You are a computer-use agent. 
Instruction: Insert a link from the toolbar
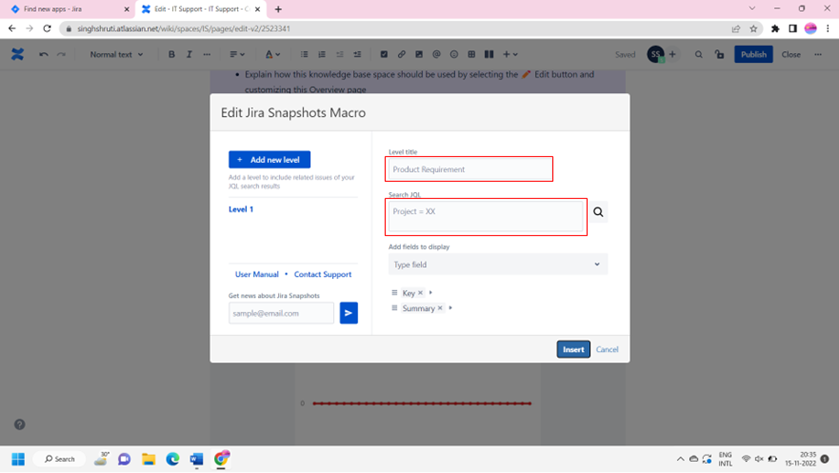click(401, 54)
